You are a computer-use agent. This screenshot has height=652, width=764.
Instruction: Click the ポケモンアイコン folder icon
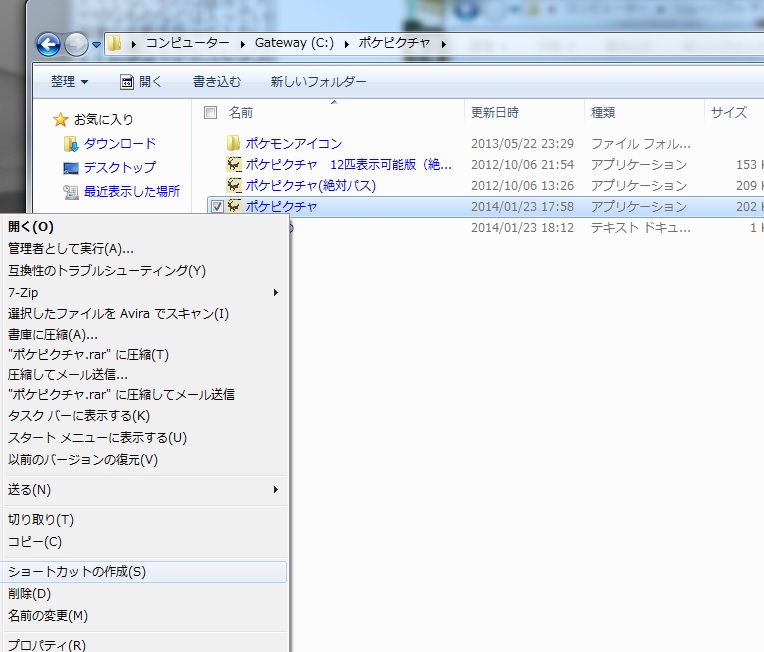[x=233, y=143]
